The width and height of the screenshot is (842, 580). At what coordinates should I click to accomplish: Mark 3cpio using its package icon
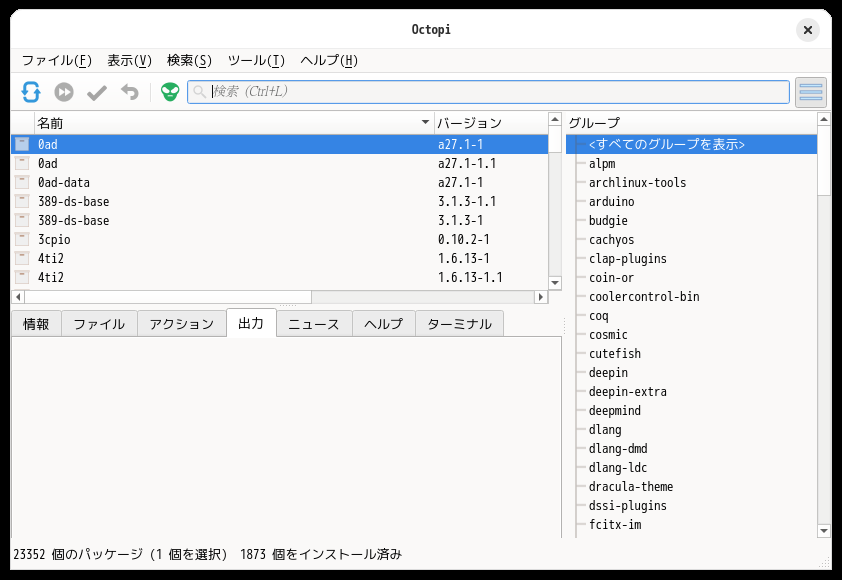click(22, 239)
